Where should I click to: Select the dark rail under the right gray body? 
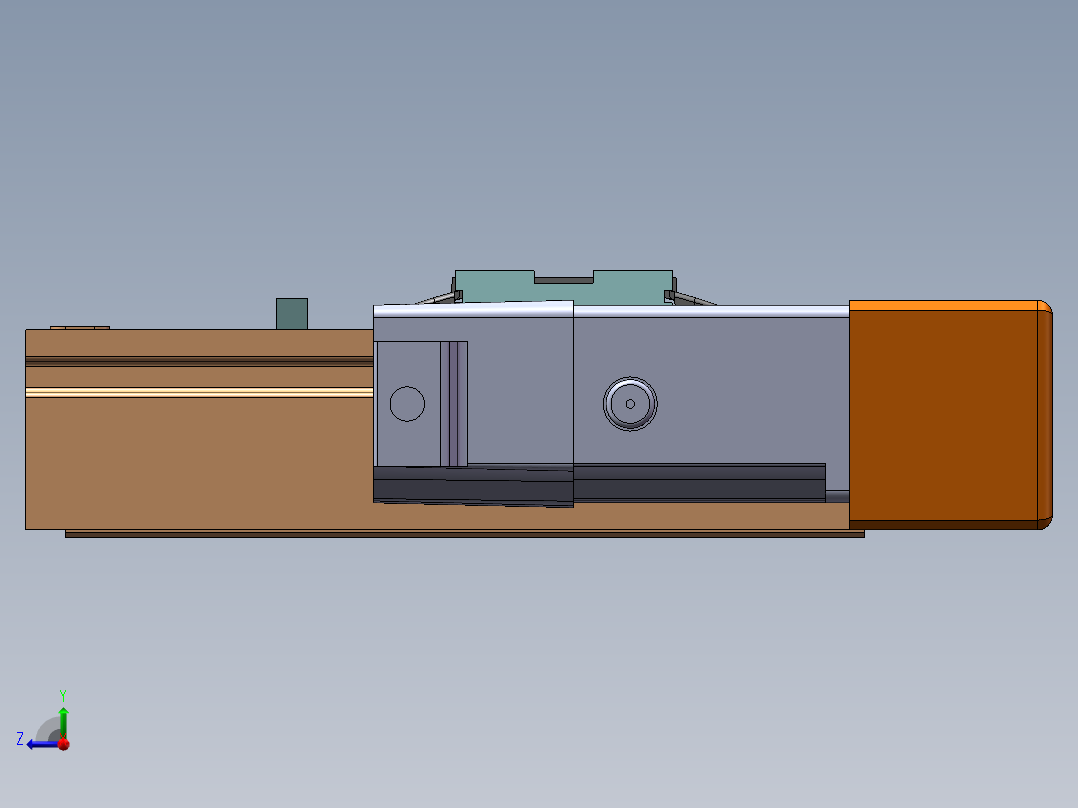[699, 483]
